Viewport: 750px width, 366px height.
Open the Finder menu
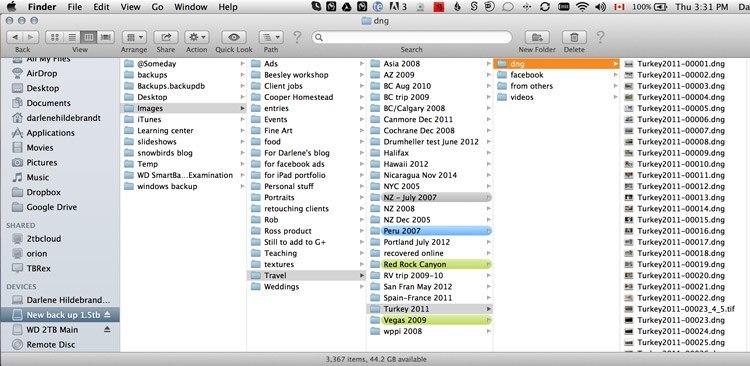coord(42,7)
